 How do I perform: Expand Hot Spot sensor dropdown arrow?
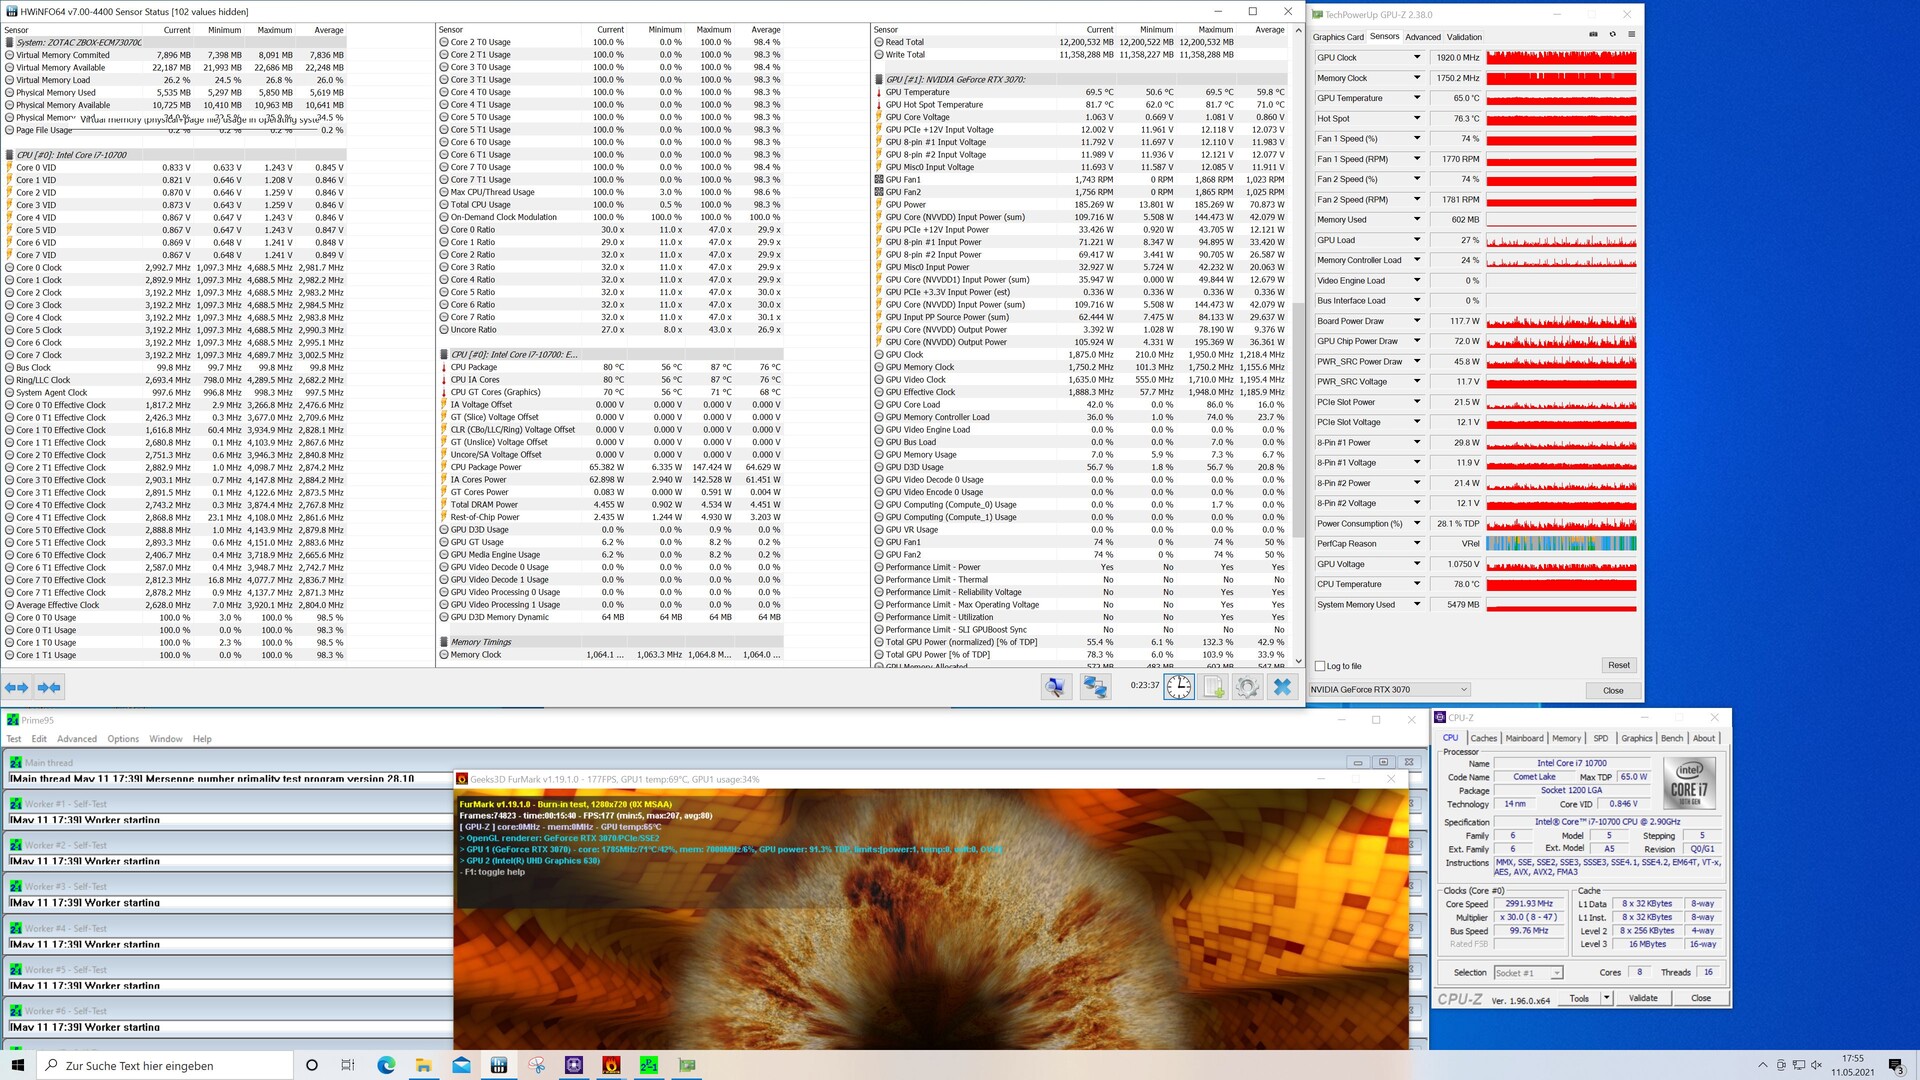pyautogui.click(x=1416, y=118)
